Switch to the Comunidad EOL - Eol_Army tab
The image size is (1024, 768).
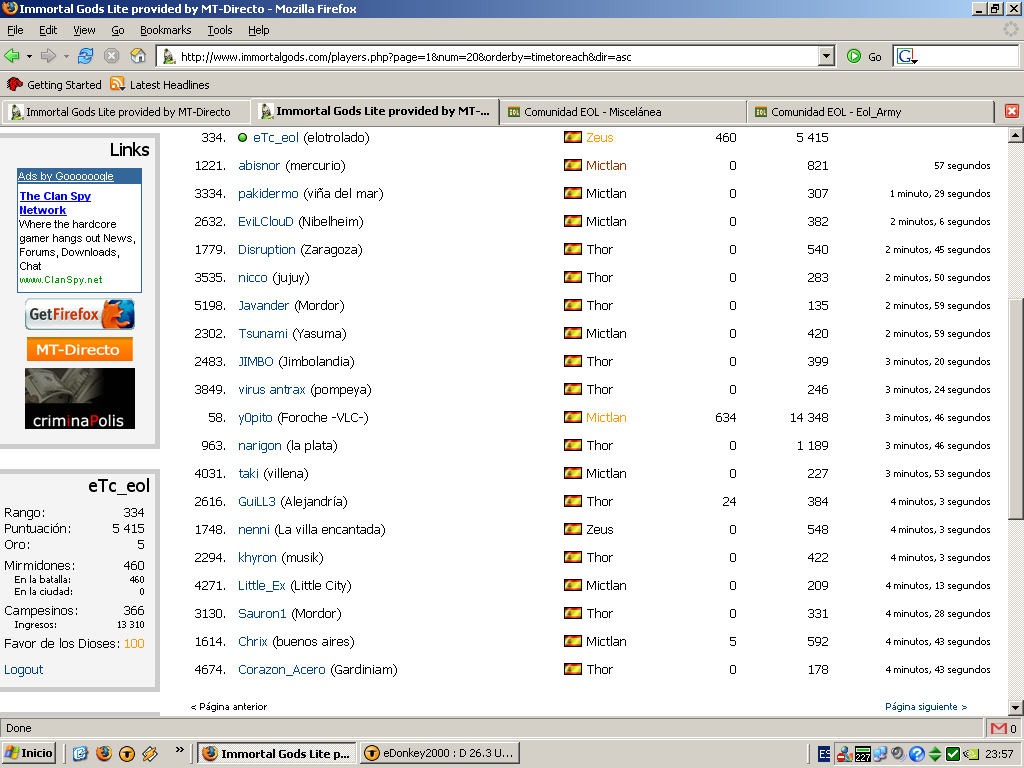871,112
